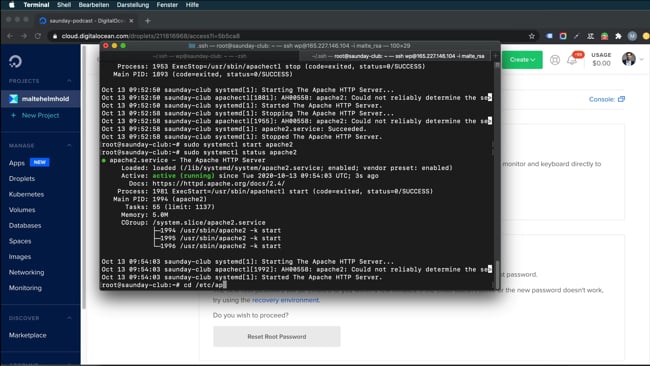Click the square colorful extension icon
650x366 pixels.
click(563, 36)
